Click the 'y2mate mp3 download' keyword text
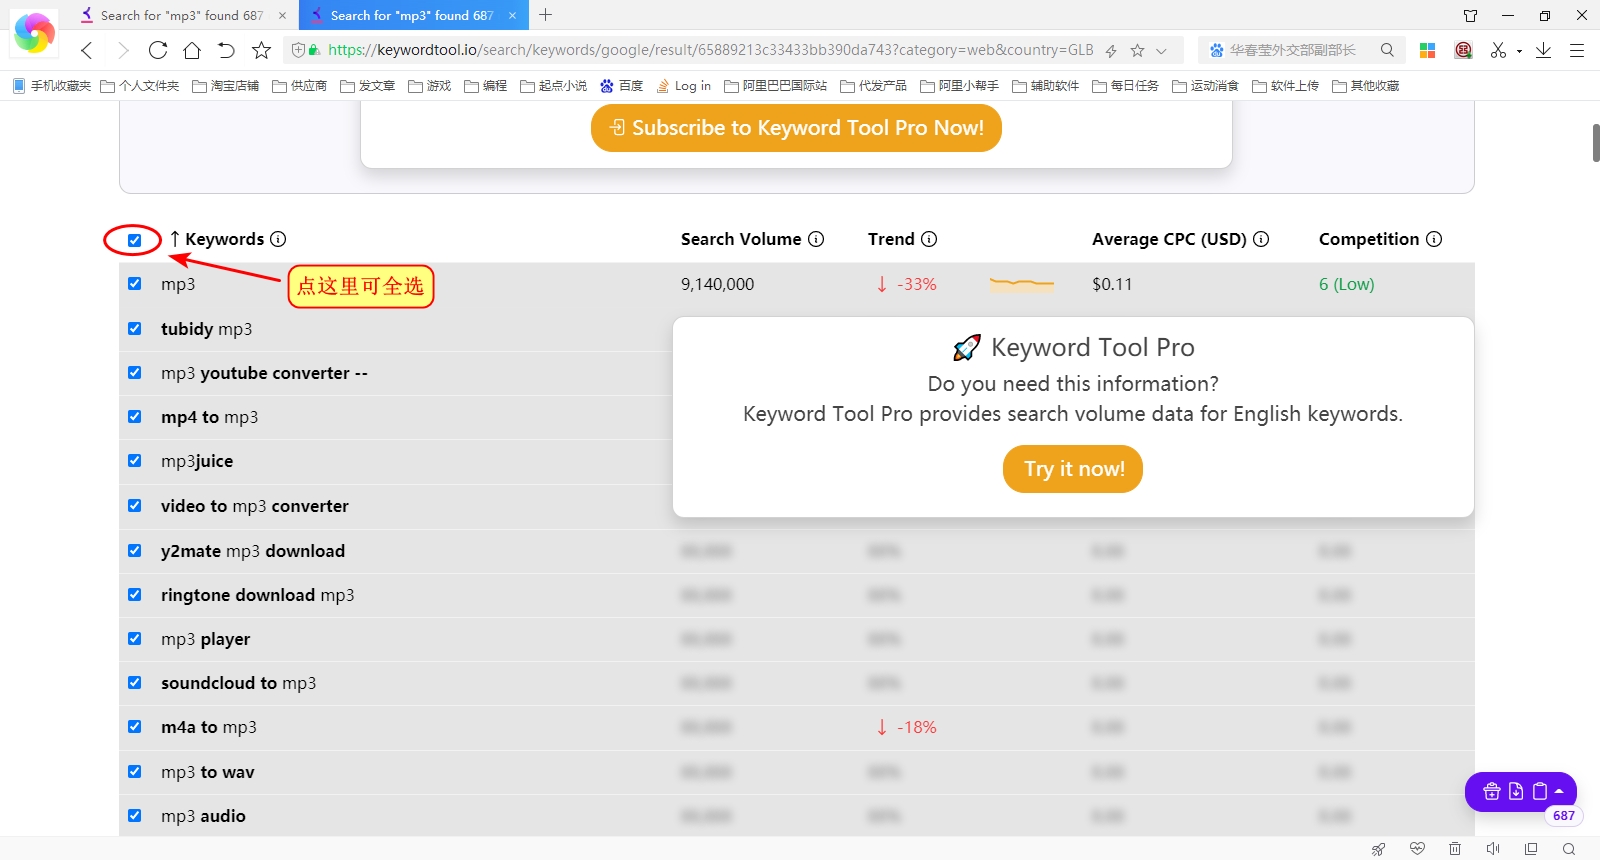 (253, 551)
